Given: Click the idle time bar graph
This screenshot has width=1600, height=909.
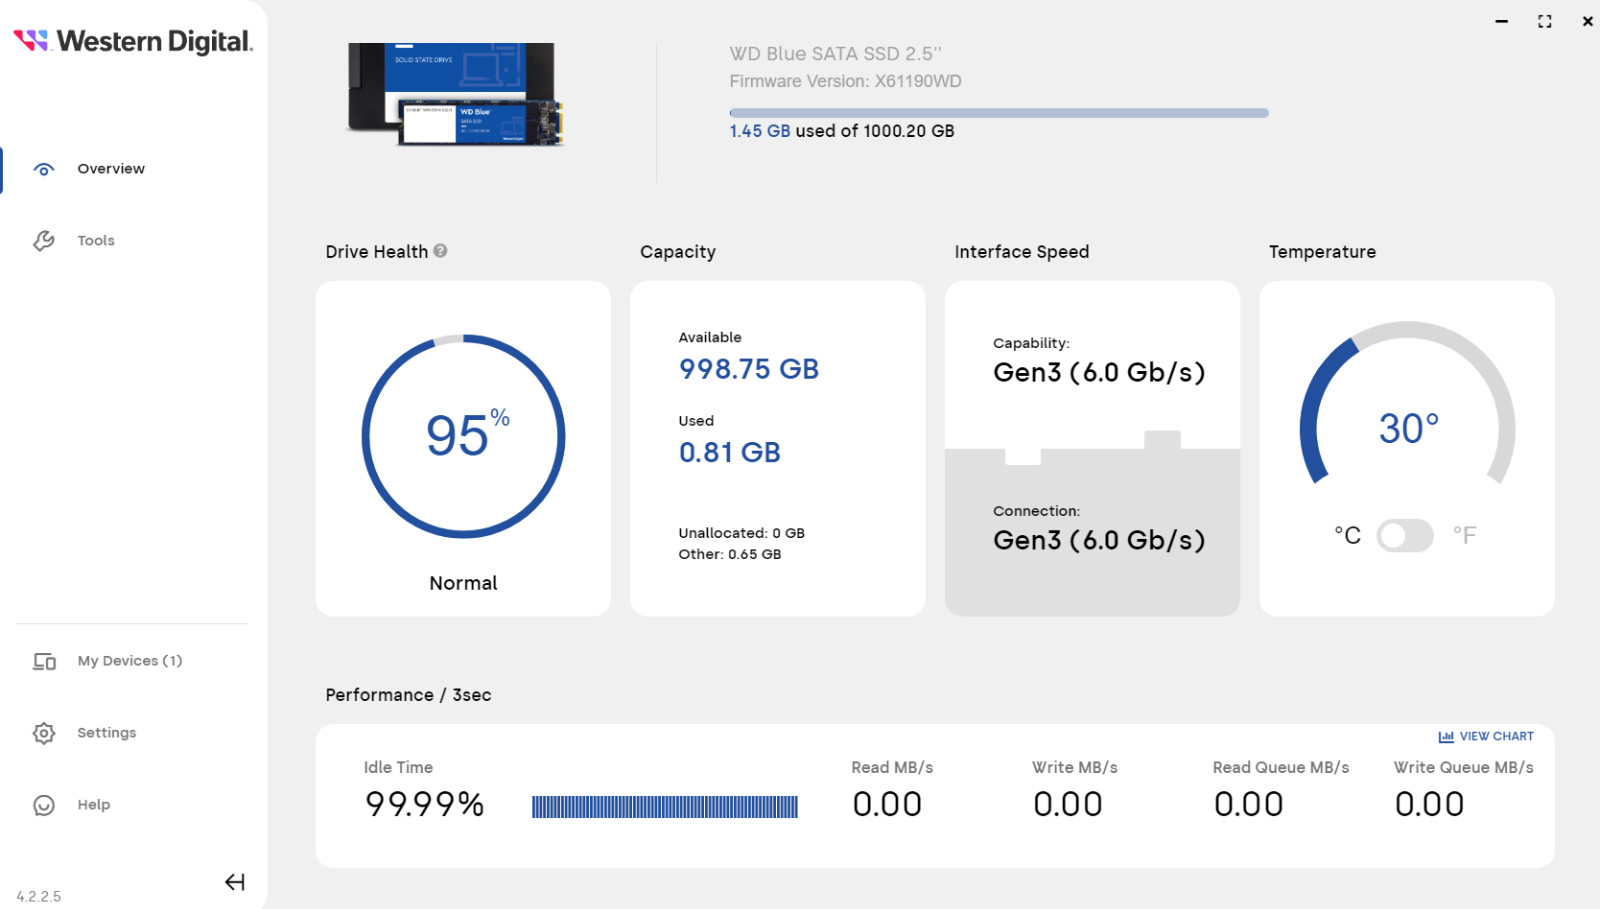Looking at the screenshot, I should click(x=665, y=807).
